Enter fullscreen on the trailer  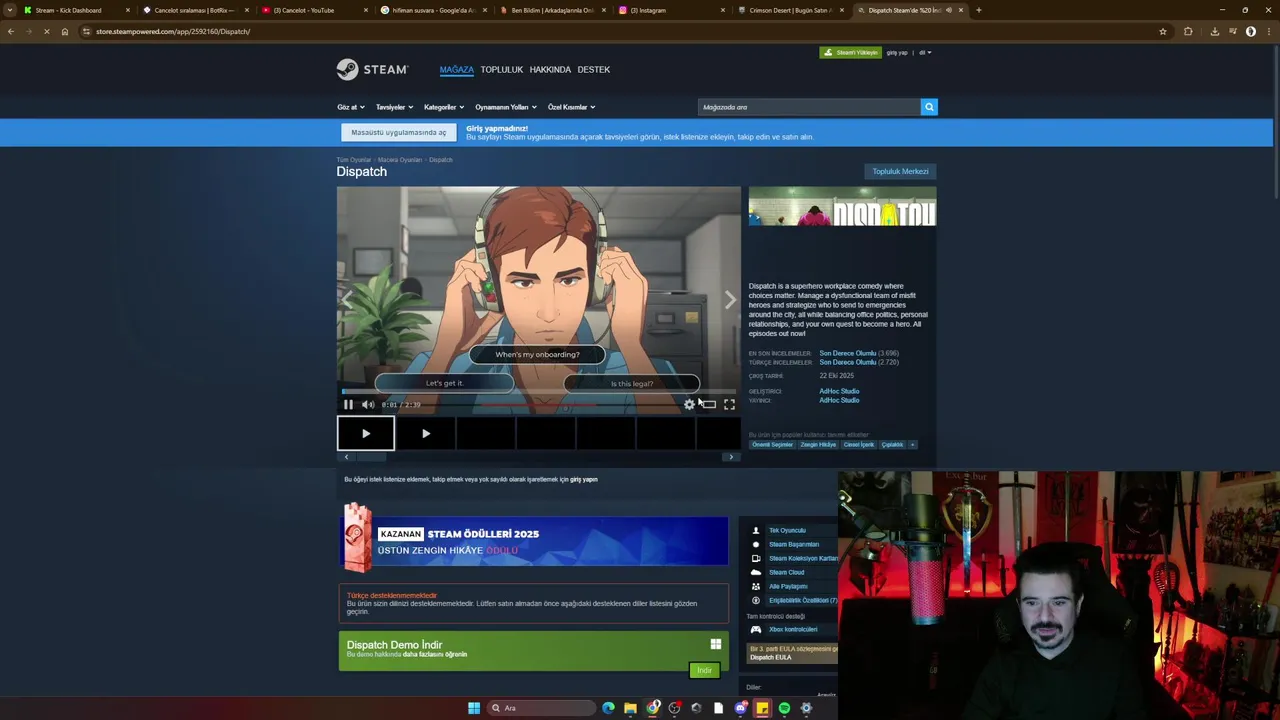pyautogui.click(x=729, y=404)
